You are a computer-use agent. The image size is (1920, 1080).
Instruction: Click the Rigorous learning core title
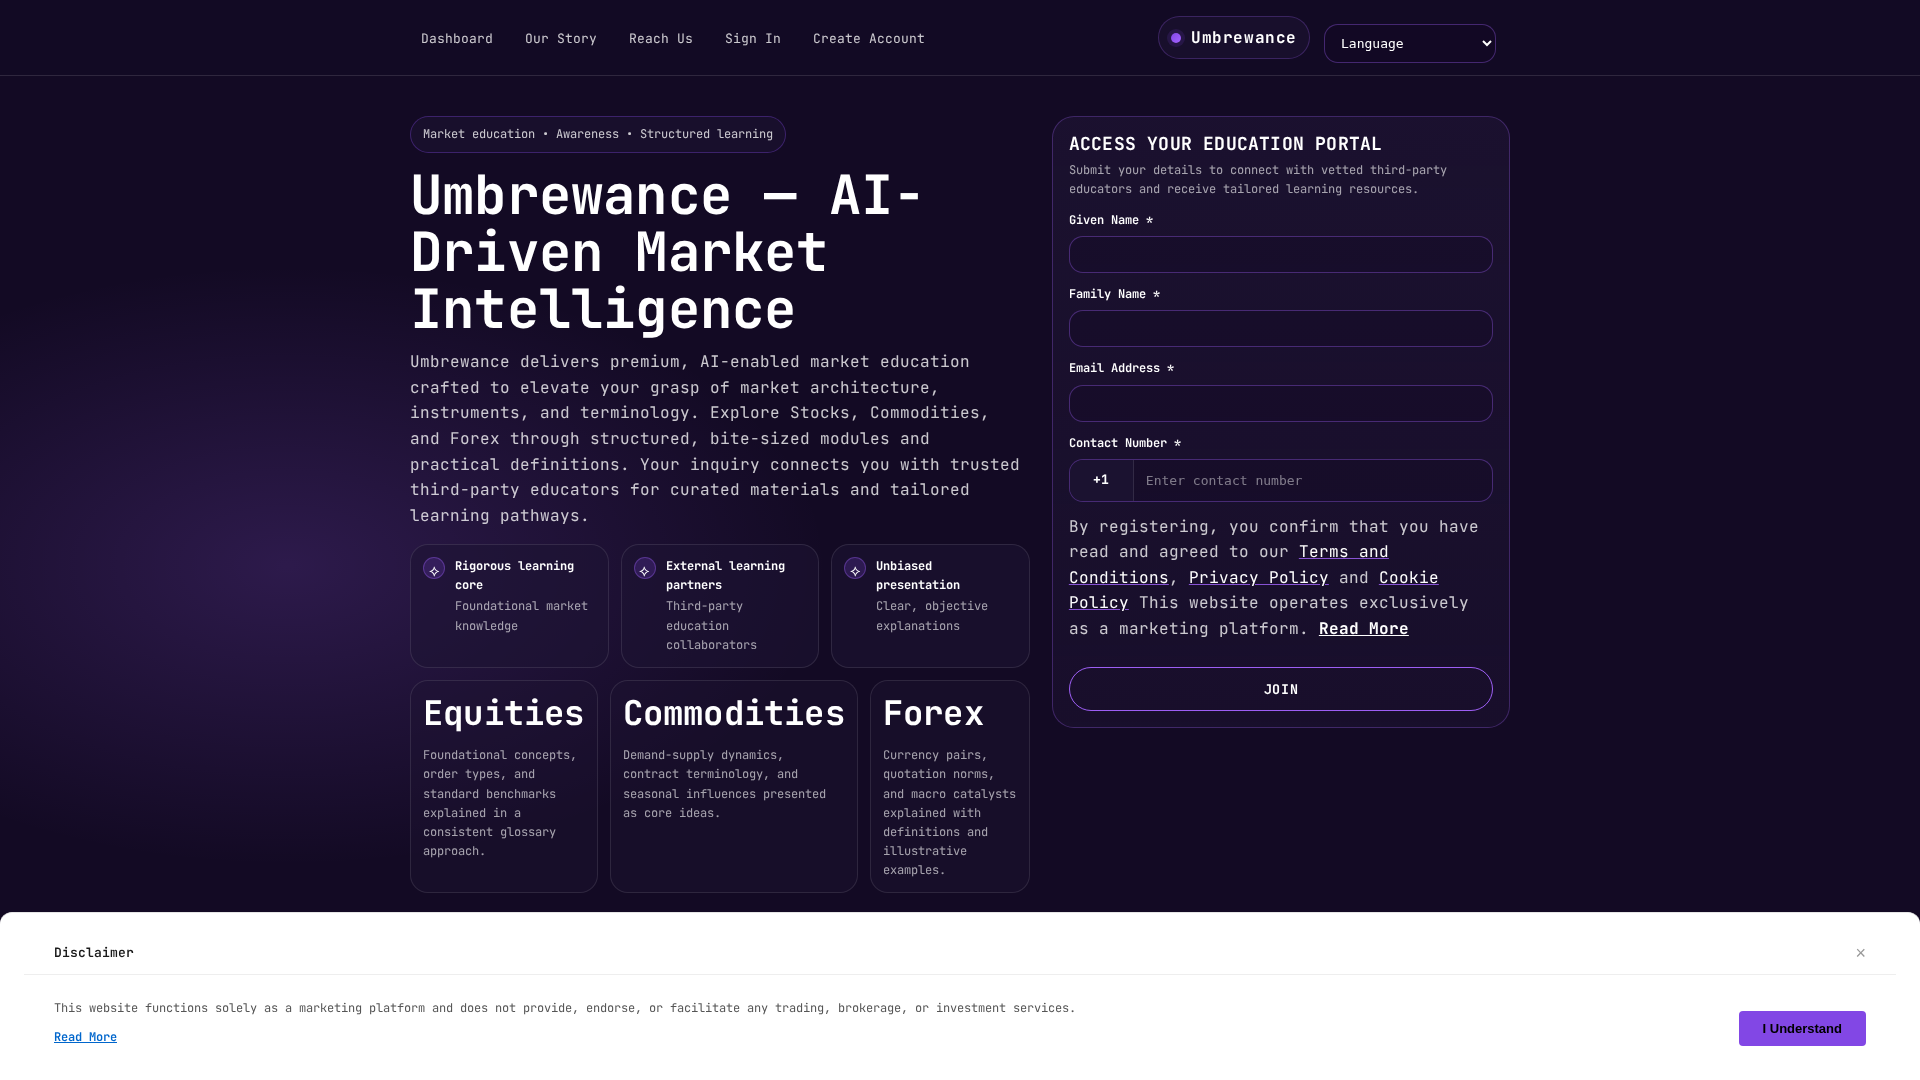pos(514,576)
